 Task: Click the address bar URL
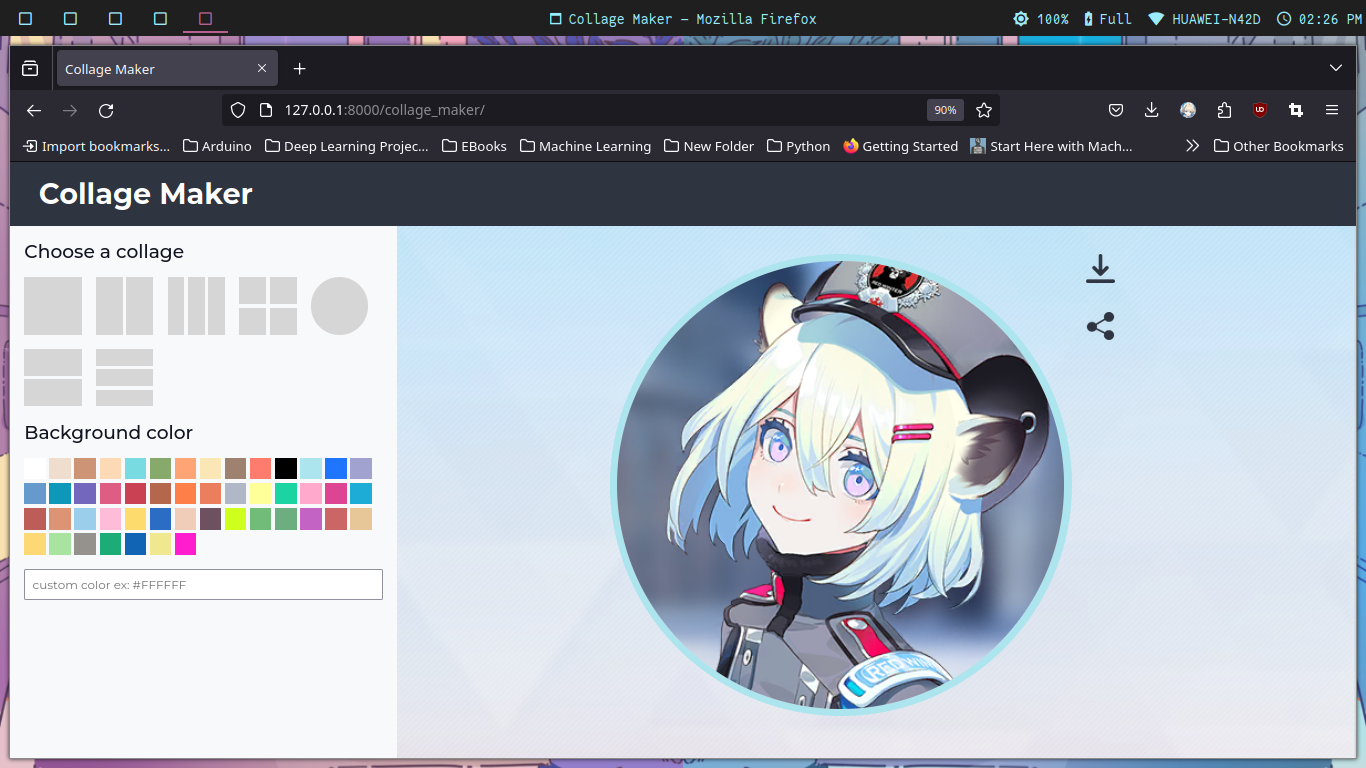point(385,110)
